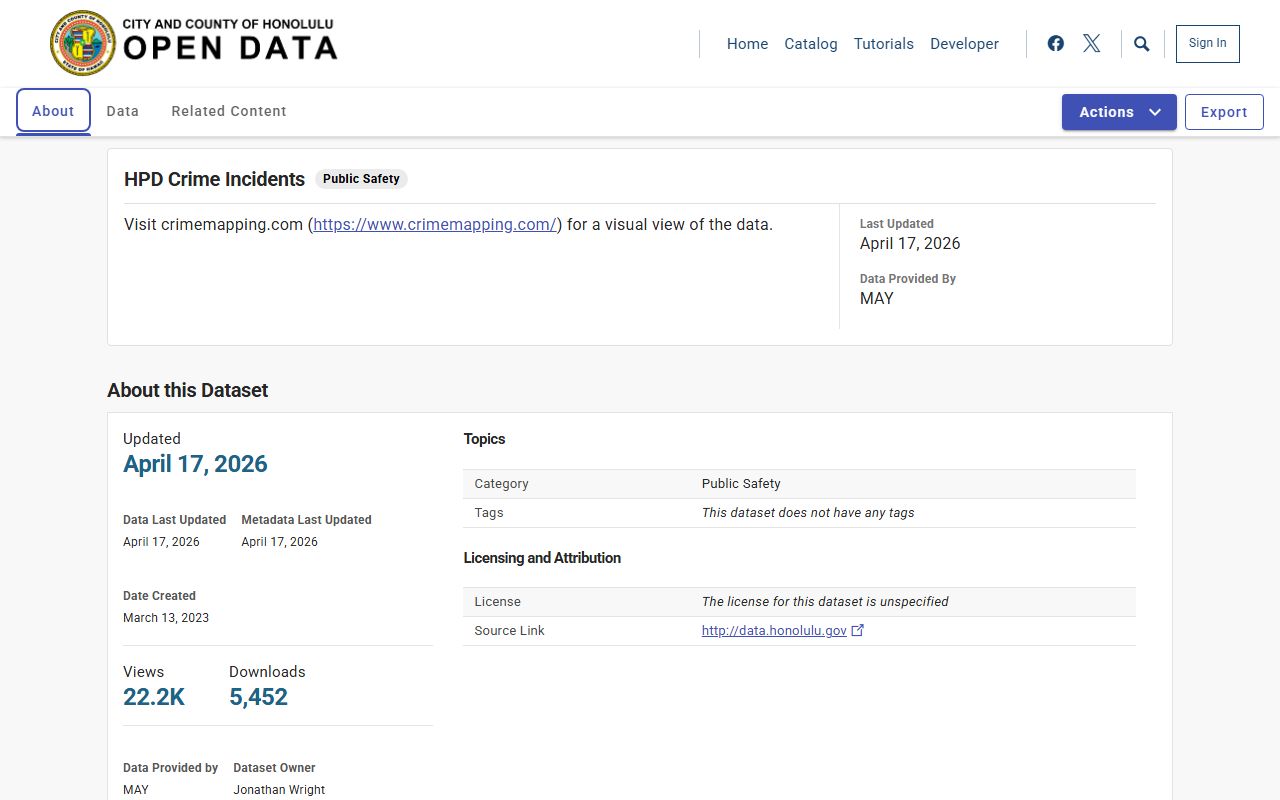Click the search magnifier icon
The width and height of the screenshot is (1280, 800).
1142,44
